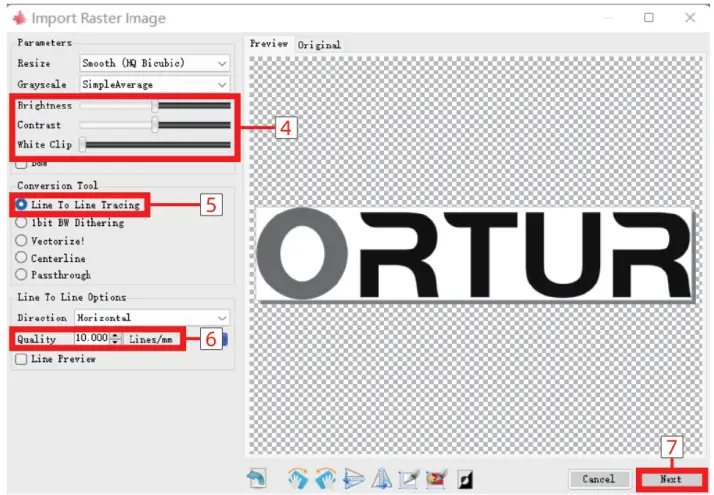
Task: Choose the Passthrough radio button
Action: (x=21, y=275)
